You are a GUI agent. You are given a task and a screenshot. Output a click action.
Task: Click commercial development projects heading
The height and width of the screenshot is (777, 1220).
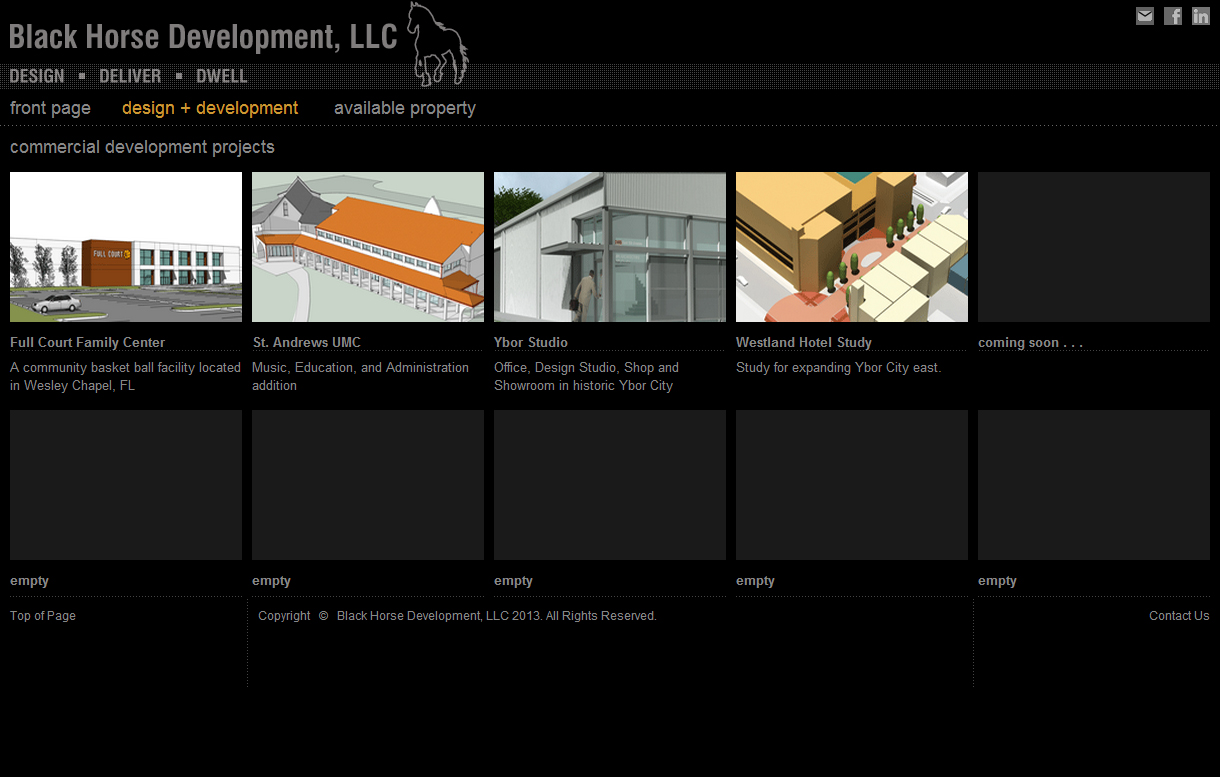click(x=142, y=147)
